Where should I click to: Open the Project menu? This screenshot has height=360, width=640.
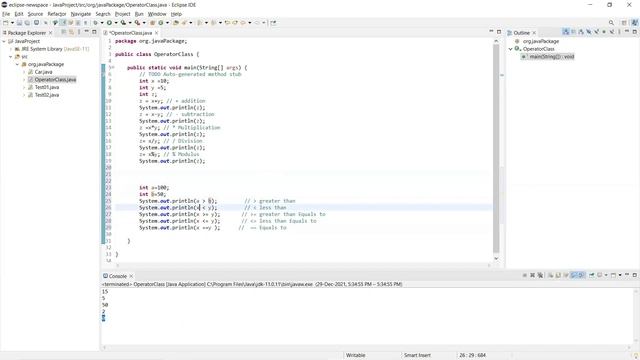[122, 14]
